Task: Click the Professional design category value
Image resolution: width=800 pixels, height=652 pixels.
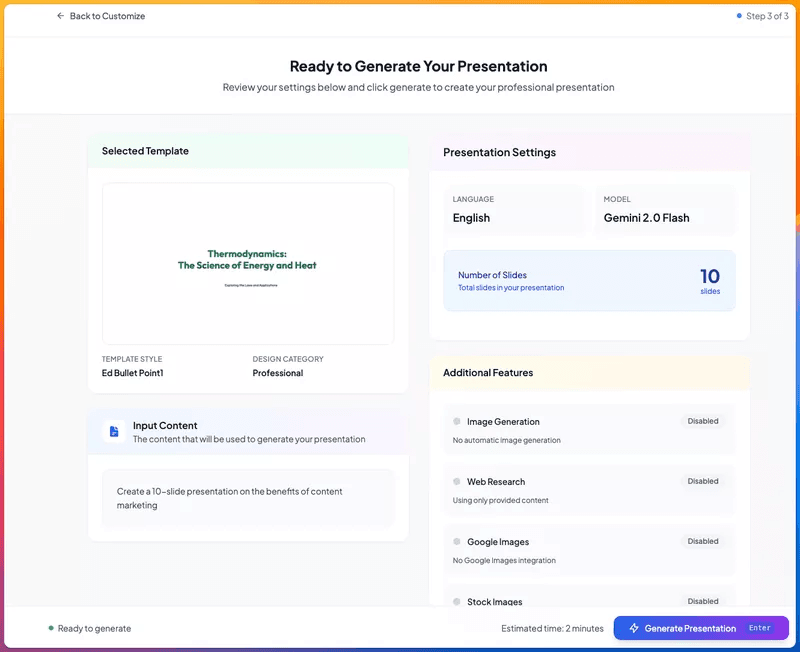Action: click(x=278, y=373)
